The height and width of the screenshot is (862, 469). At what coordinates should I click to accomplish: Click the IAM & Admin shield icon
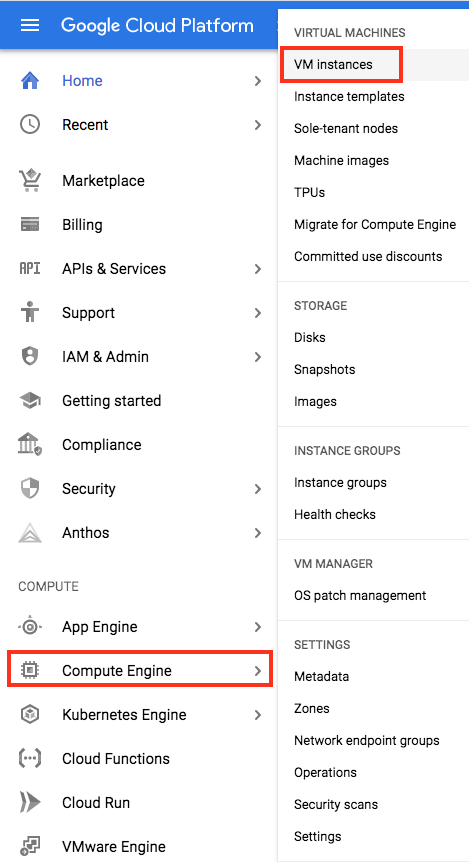click(x=30, y=356)
